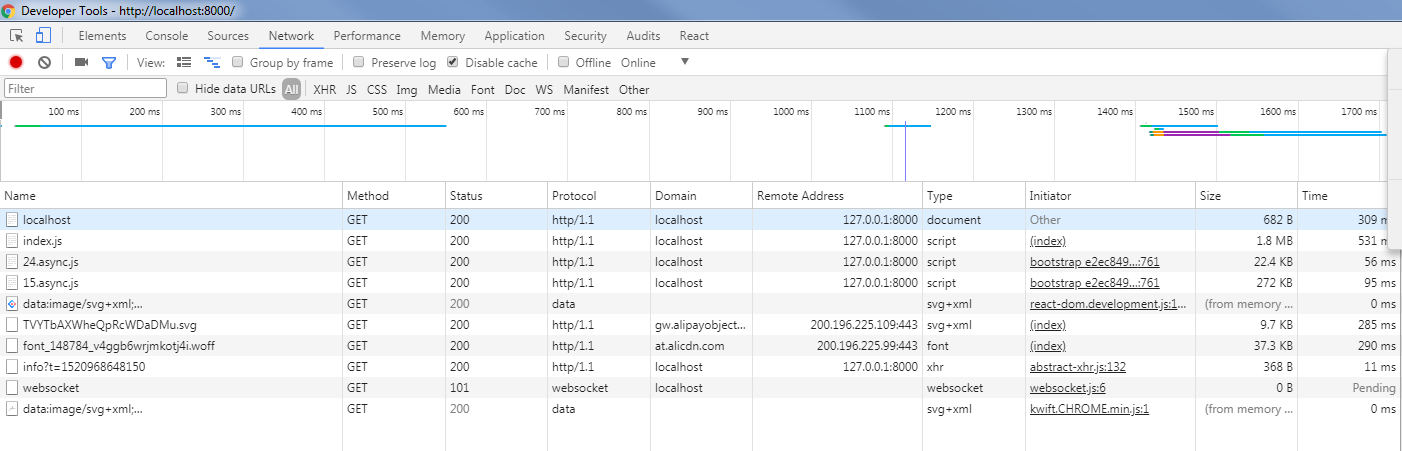
Task: Enable Group by frame checkbox
Action: [x=238, y=62]
